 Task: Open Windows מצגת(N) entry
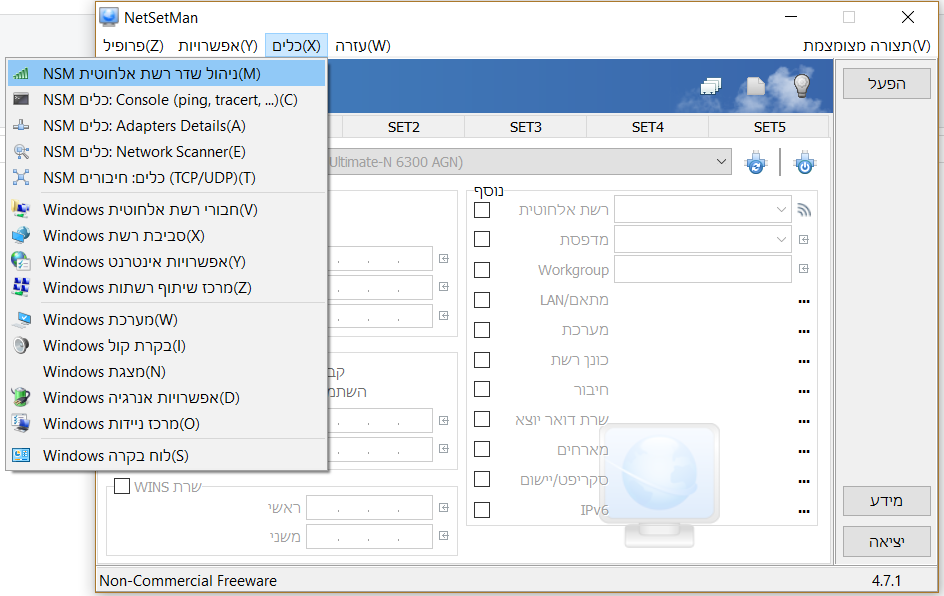tap(167, 371)
